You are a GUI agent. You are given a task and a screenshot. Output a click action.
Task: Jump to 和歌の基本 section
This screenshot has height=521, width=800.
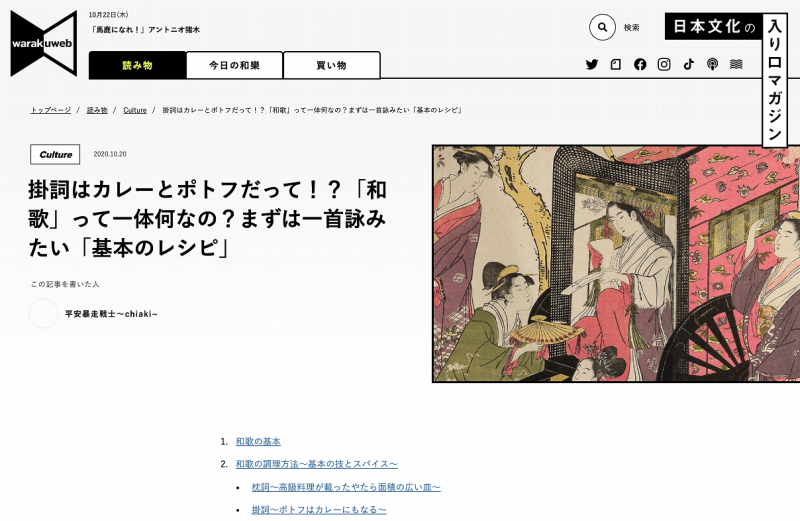point(258,441)
